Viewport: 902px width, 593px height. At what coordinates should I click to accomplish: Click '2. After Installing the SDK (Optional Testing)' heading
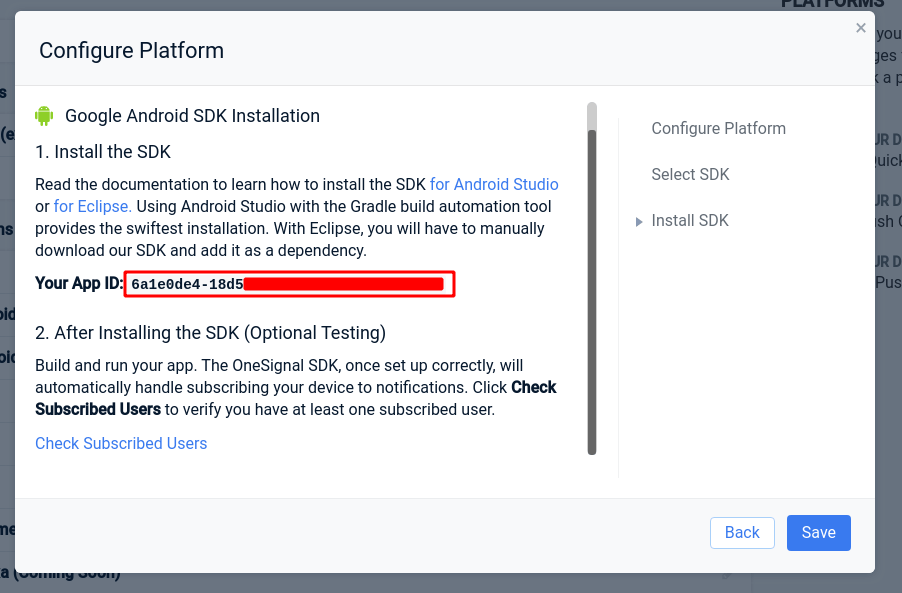(x=211, y=333)
